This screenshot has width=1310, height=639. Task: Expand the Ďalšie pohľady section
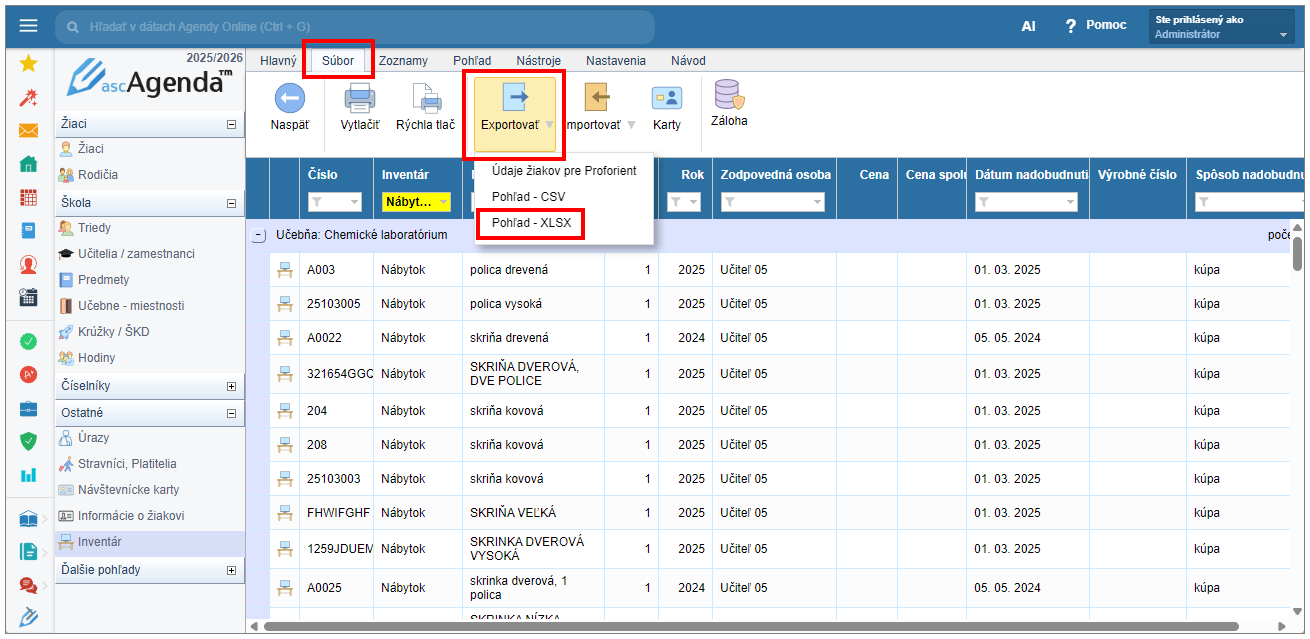click(x=232, y=570)
